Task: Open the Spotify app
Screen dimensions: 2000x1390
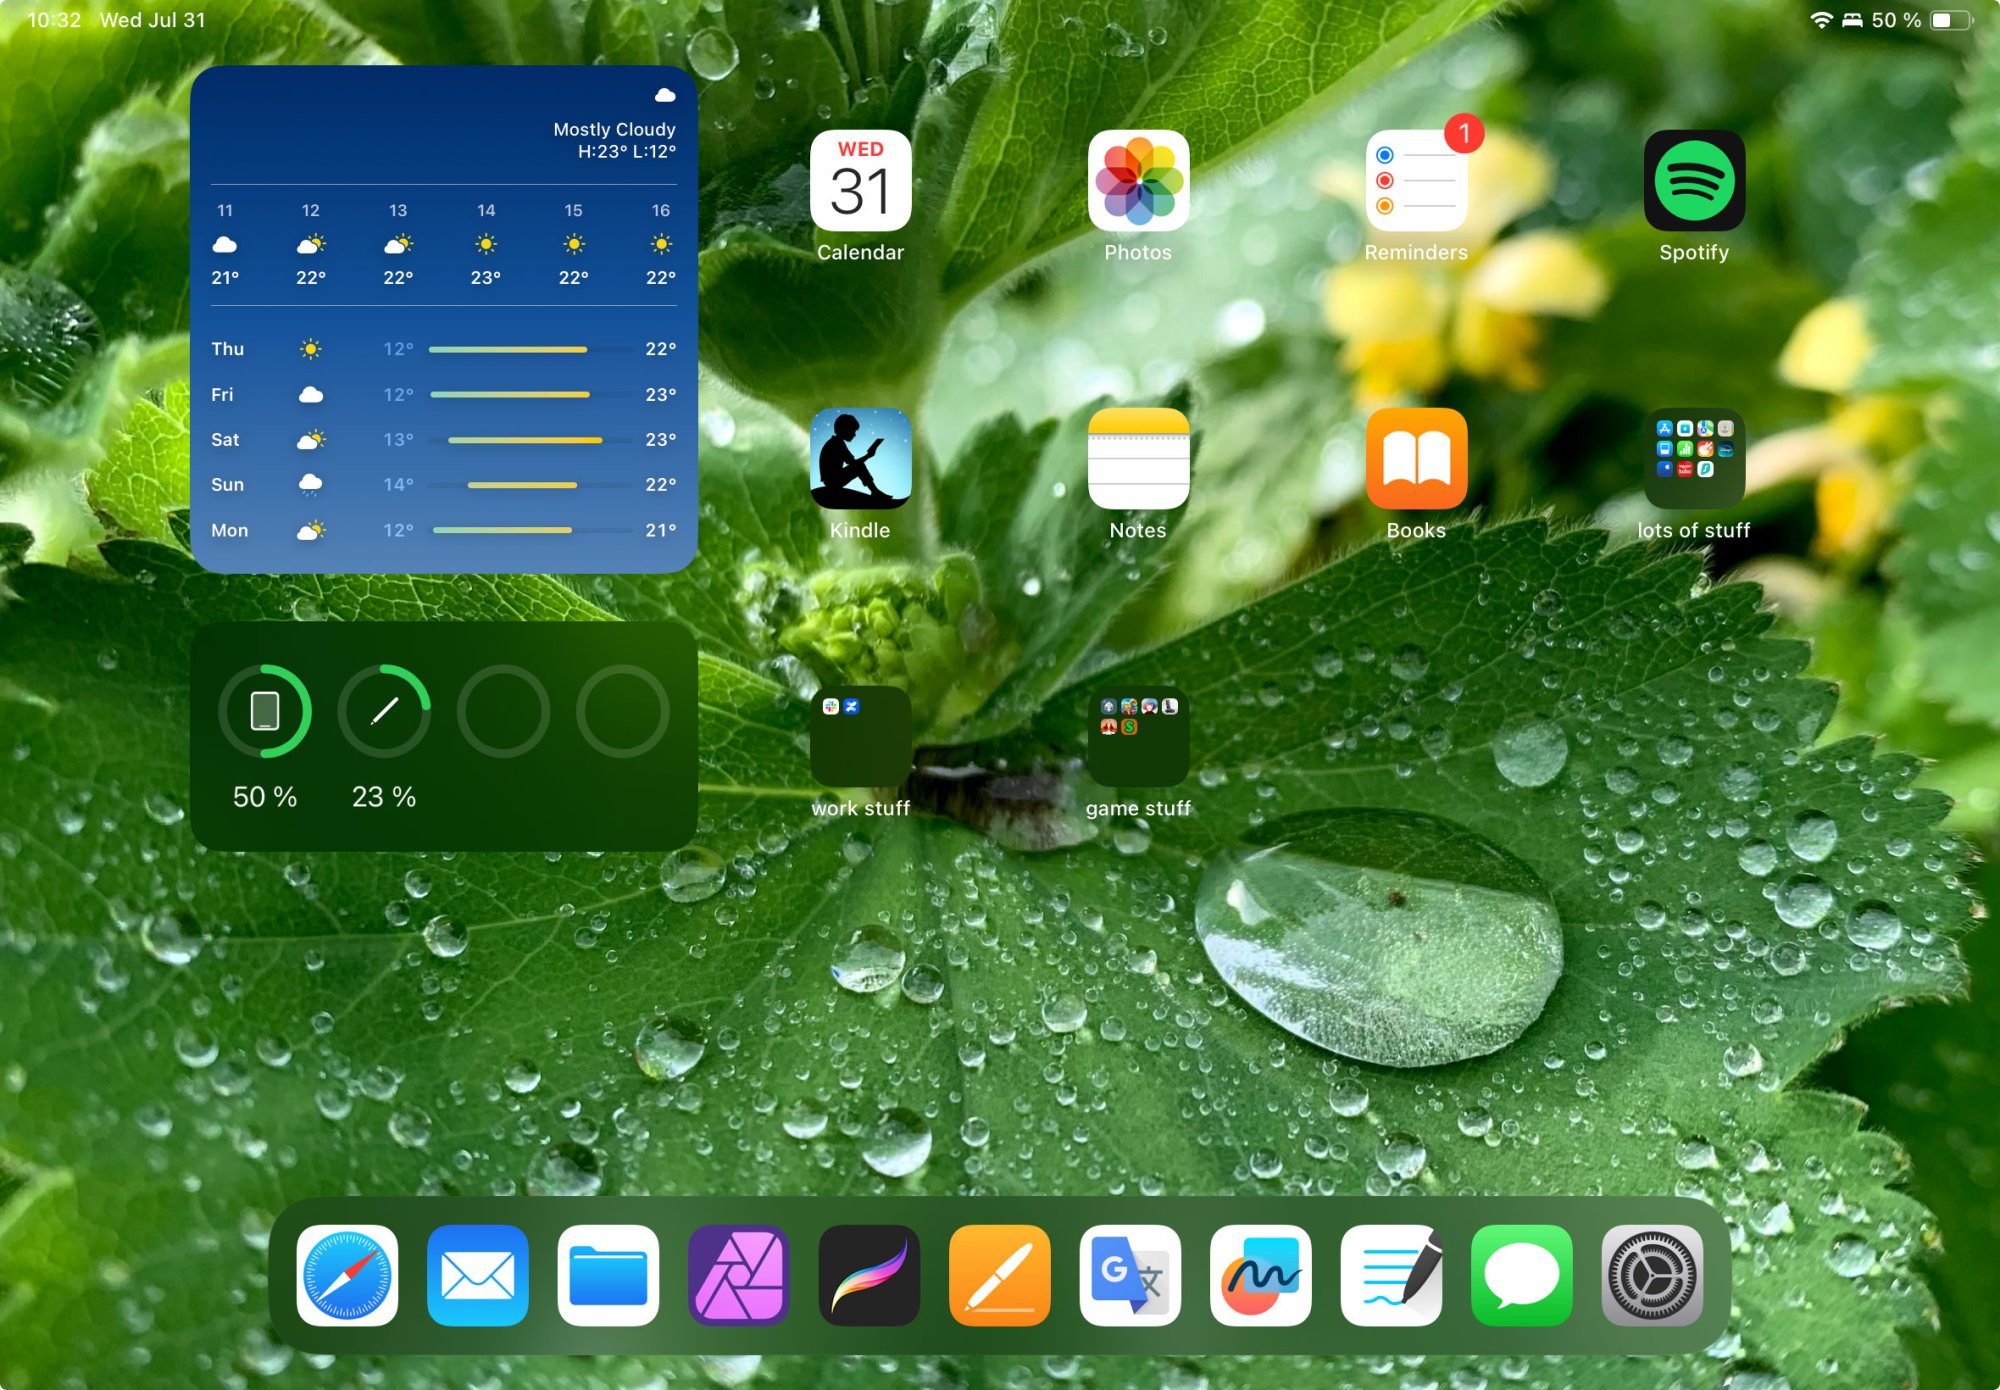Action: [x=1694, y=181]
